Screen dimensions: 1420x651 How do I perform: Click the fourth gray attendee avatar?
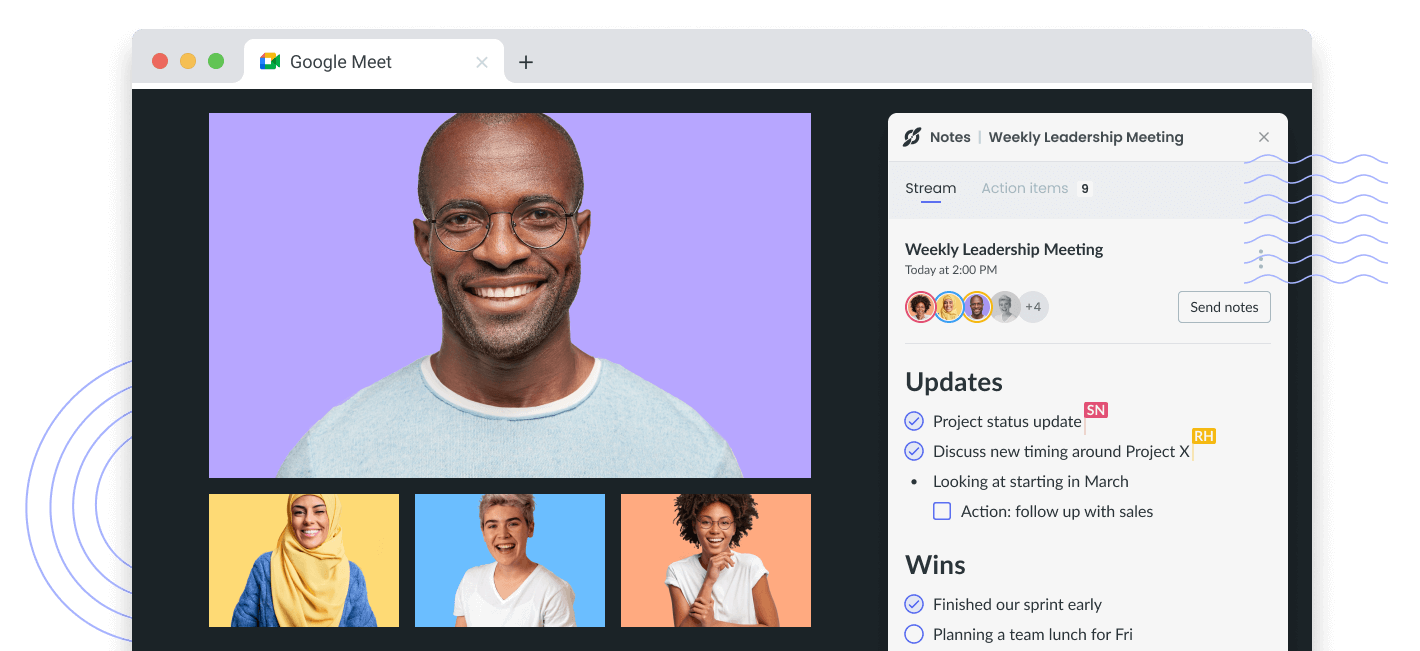[1005, 307]
